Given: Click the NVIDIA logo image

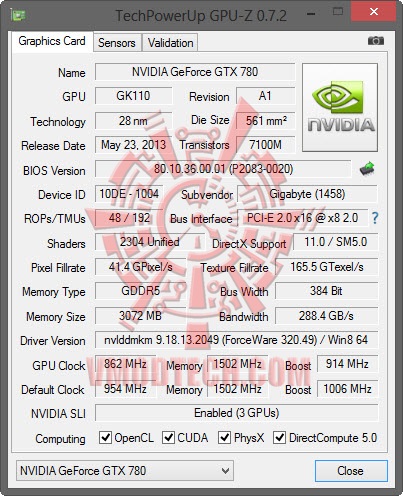Looking at the screenshot, I should [340, 107].
